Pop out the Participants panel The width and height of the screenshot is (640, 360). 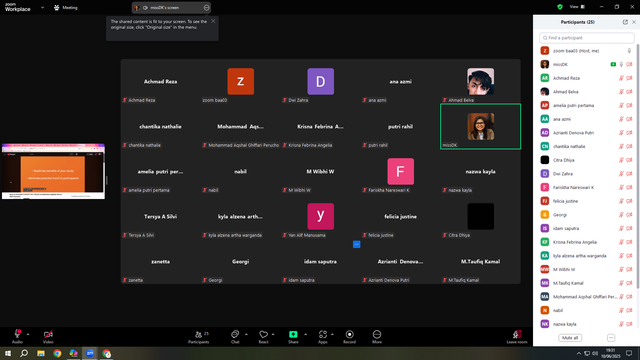point(625,22)
